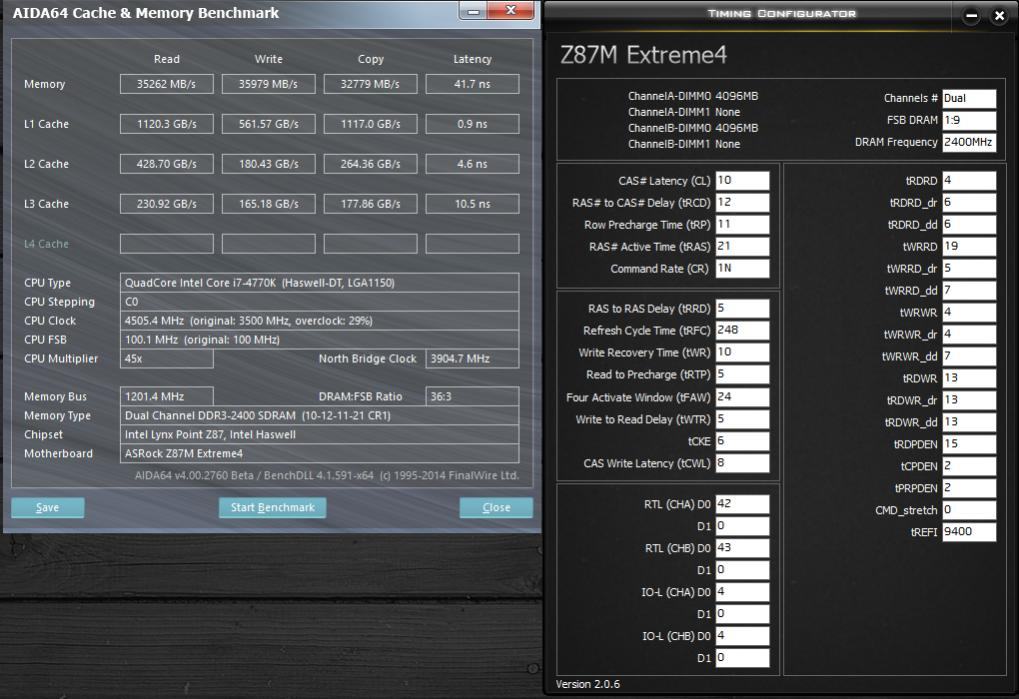This screenshot has height=699, width=1019.
Task: Click the Command Rate (CR) field 1N
Action: (x=742, y=268)
